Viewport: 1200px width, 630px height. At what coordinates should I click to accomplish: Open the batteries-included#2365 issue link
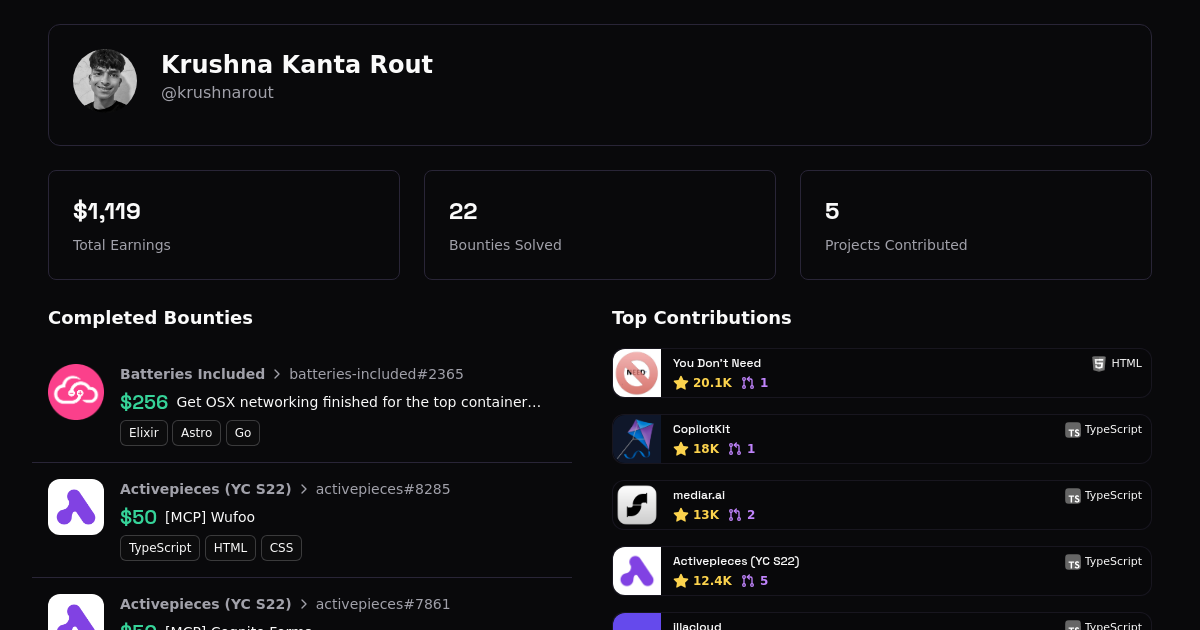[x=376, y=374]
